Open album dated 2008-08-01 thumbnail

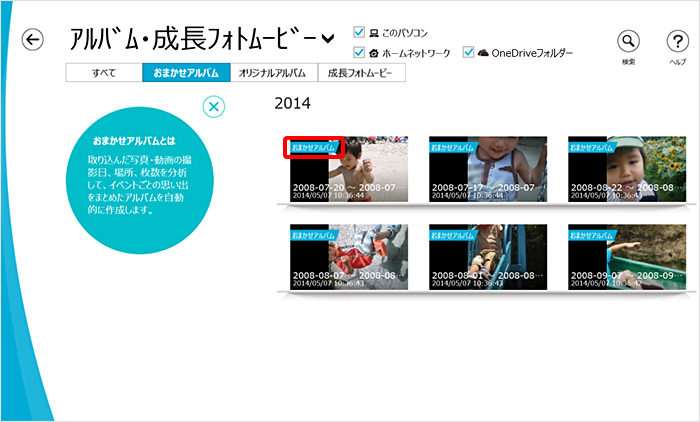pos(488,257)
